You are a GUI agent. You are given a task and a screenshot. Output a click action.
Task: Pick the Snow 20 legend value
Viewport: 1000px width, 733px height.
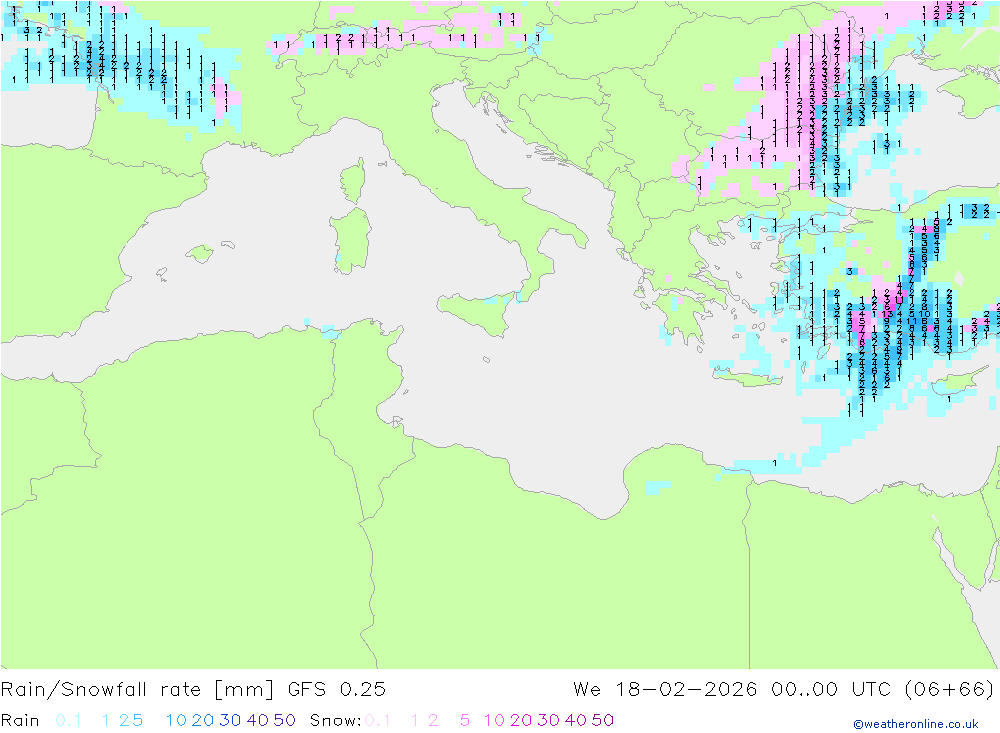[x=521, y=720]
